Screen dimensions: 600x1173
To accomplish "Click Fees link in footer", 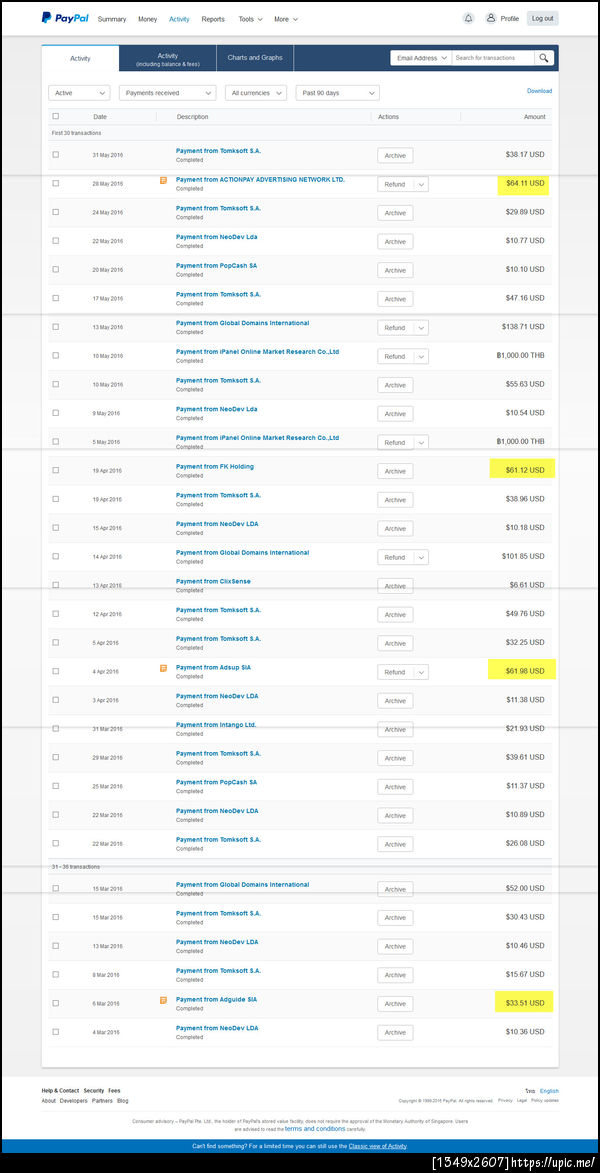I will point(114,1091).
